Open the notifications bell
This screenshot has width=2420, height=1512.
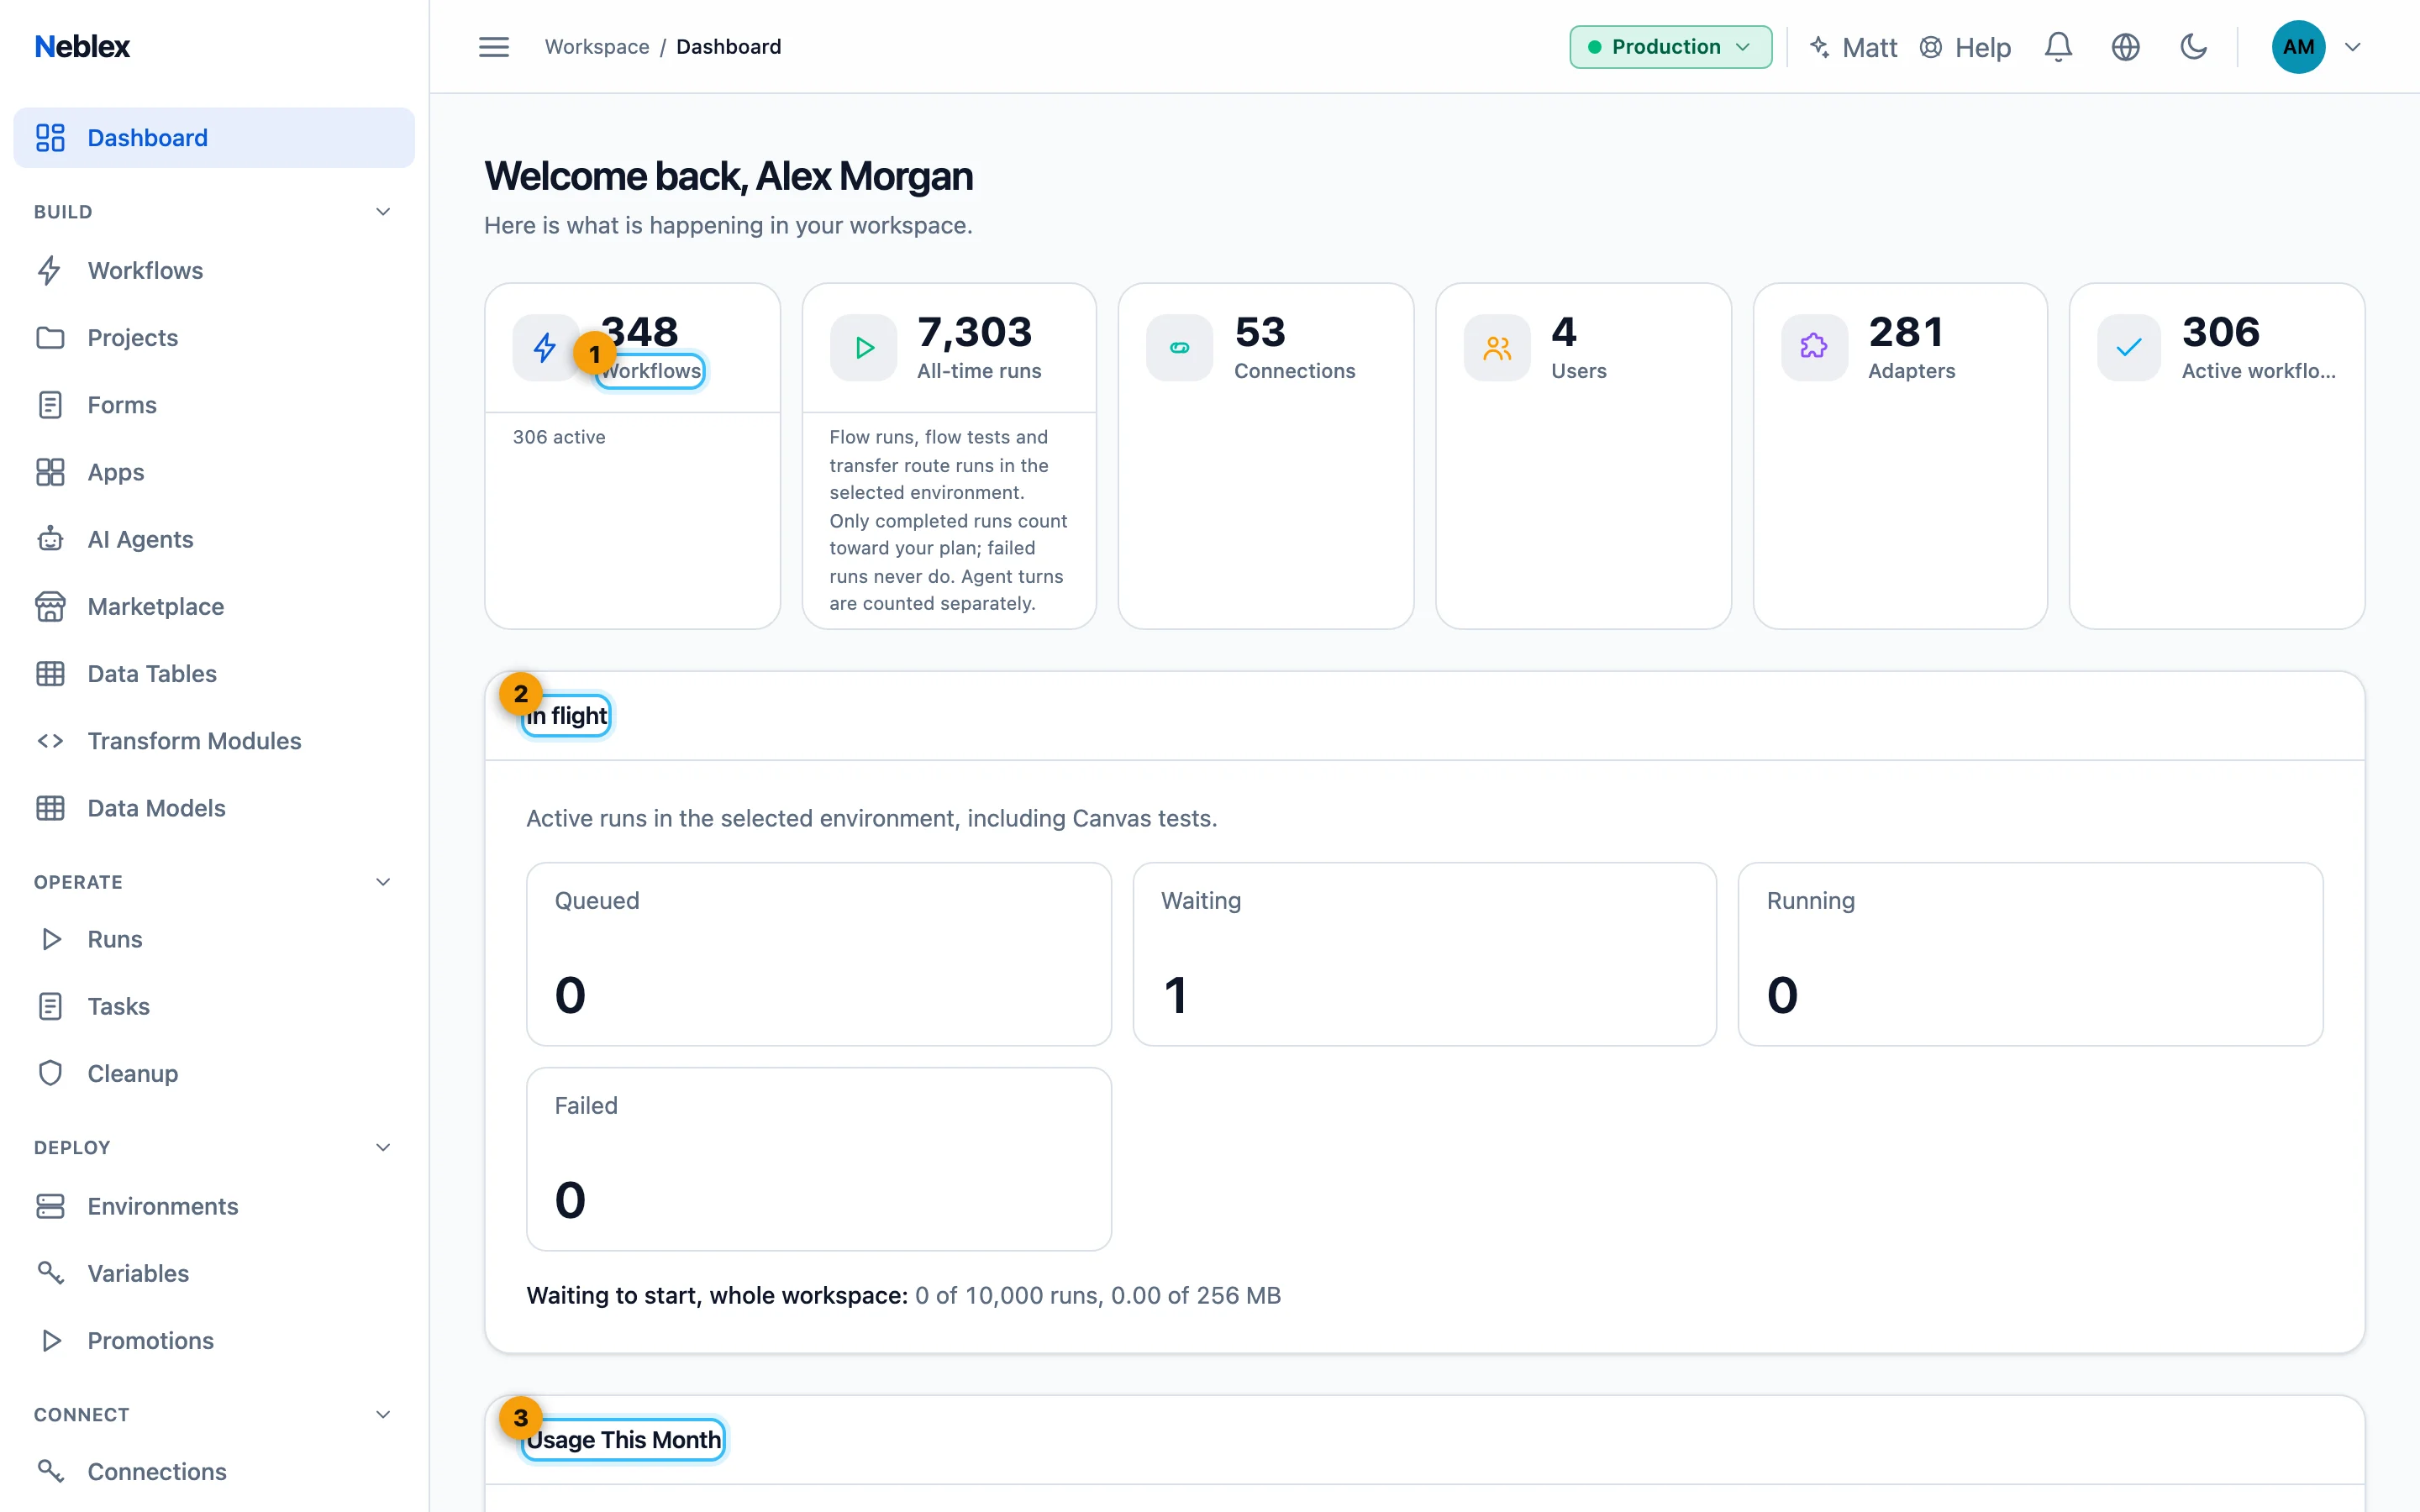(x=2058, y=47)
